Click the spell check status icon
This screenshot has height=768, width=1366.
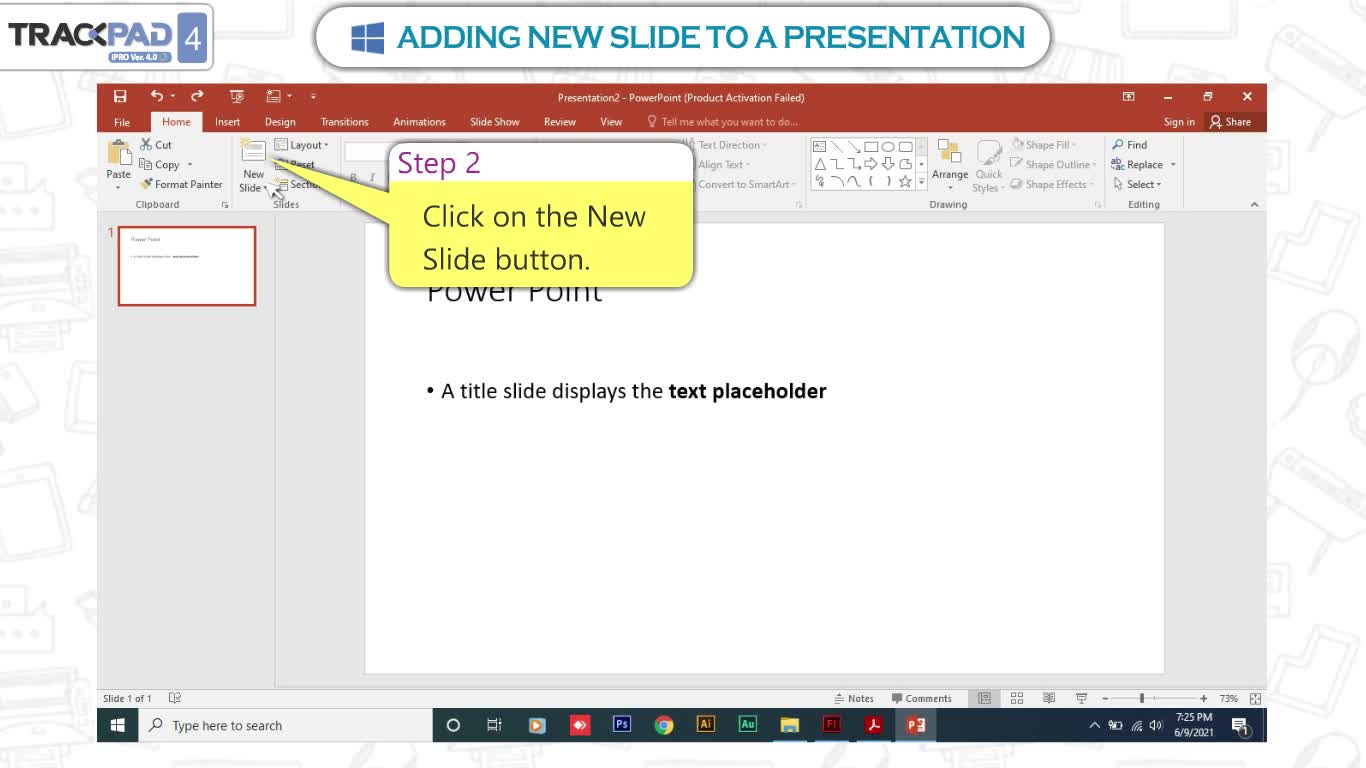[x=175, y=698]
